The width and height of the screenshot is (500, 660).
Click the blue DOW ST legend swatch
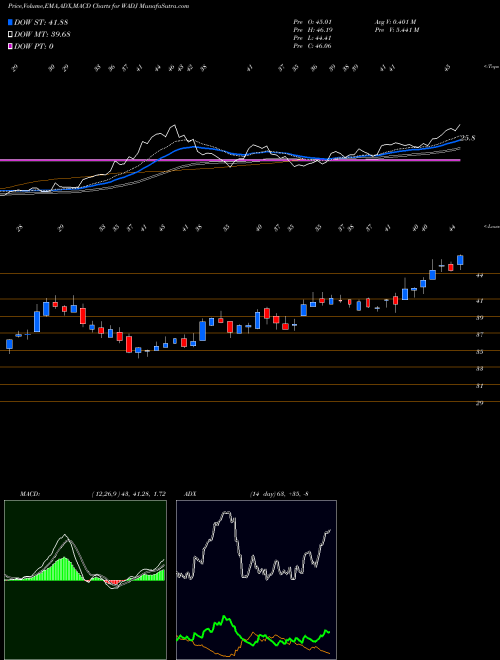(x=10, y=22)
